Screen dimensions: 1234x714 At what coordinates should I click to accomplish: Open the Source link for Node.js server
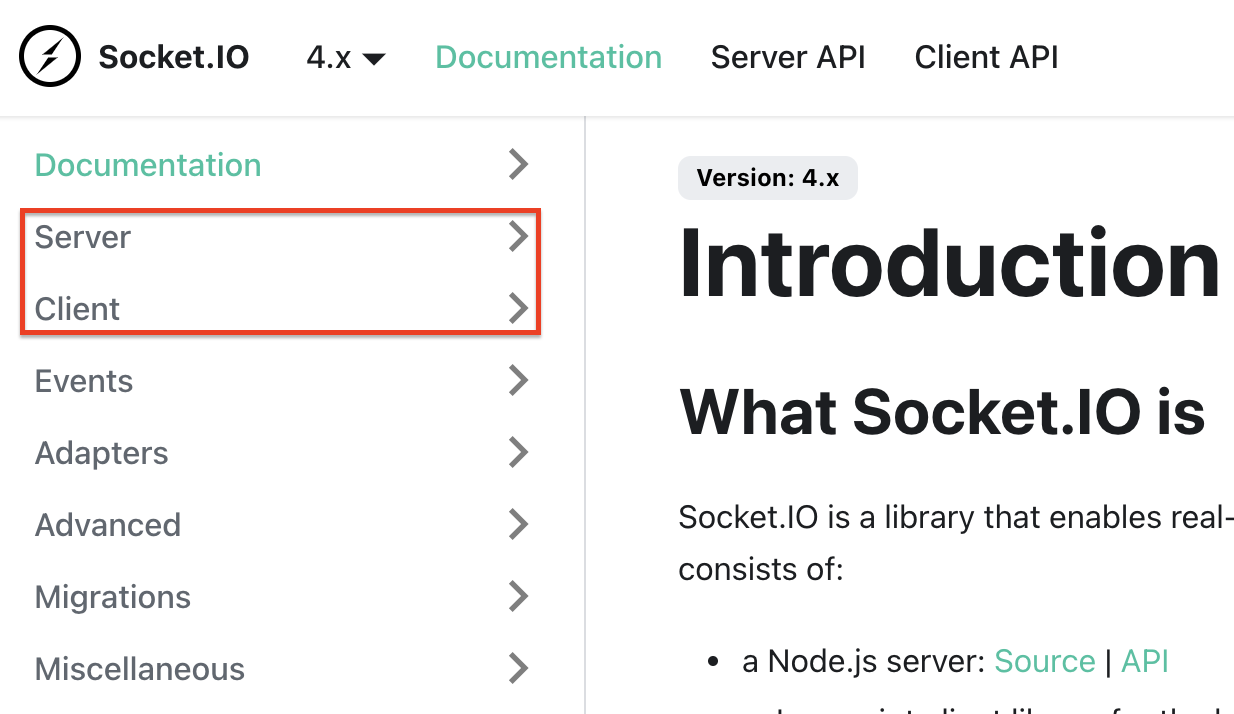[1045, 661]
